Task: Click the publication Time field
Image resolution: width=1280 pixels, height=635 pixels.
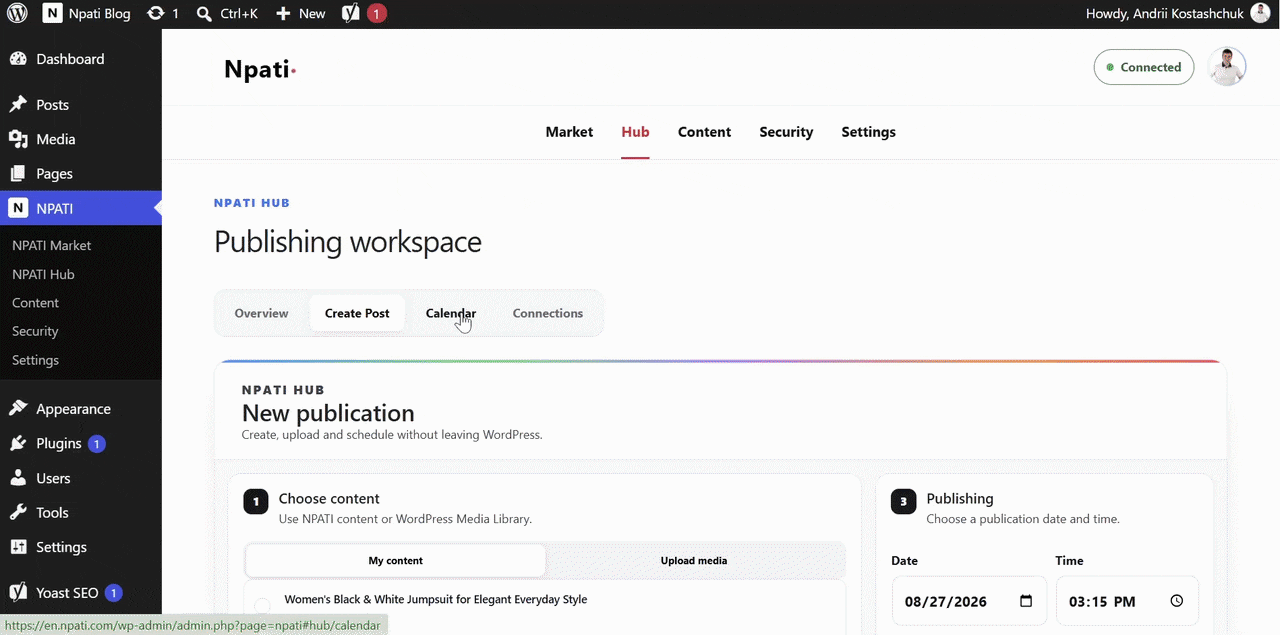Action: [1127, 601]
